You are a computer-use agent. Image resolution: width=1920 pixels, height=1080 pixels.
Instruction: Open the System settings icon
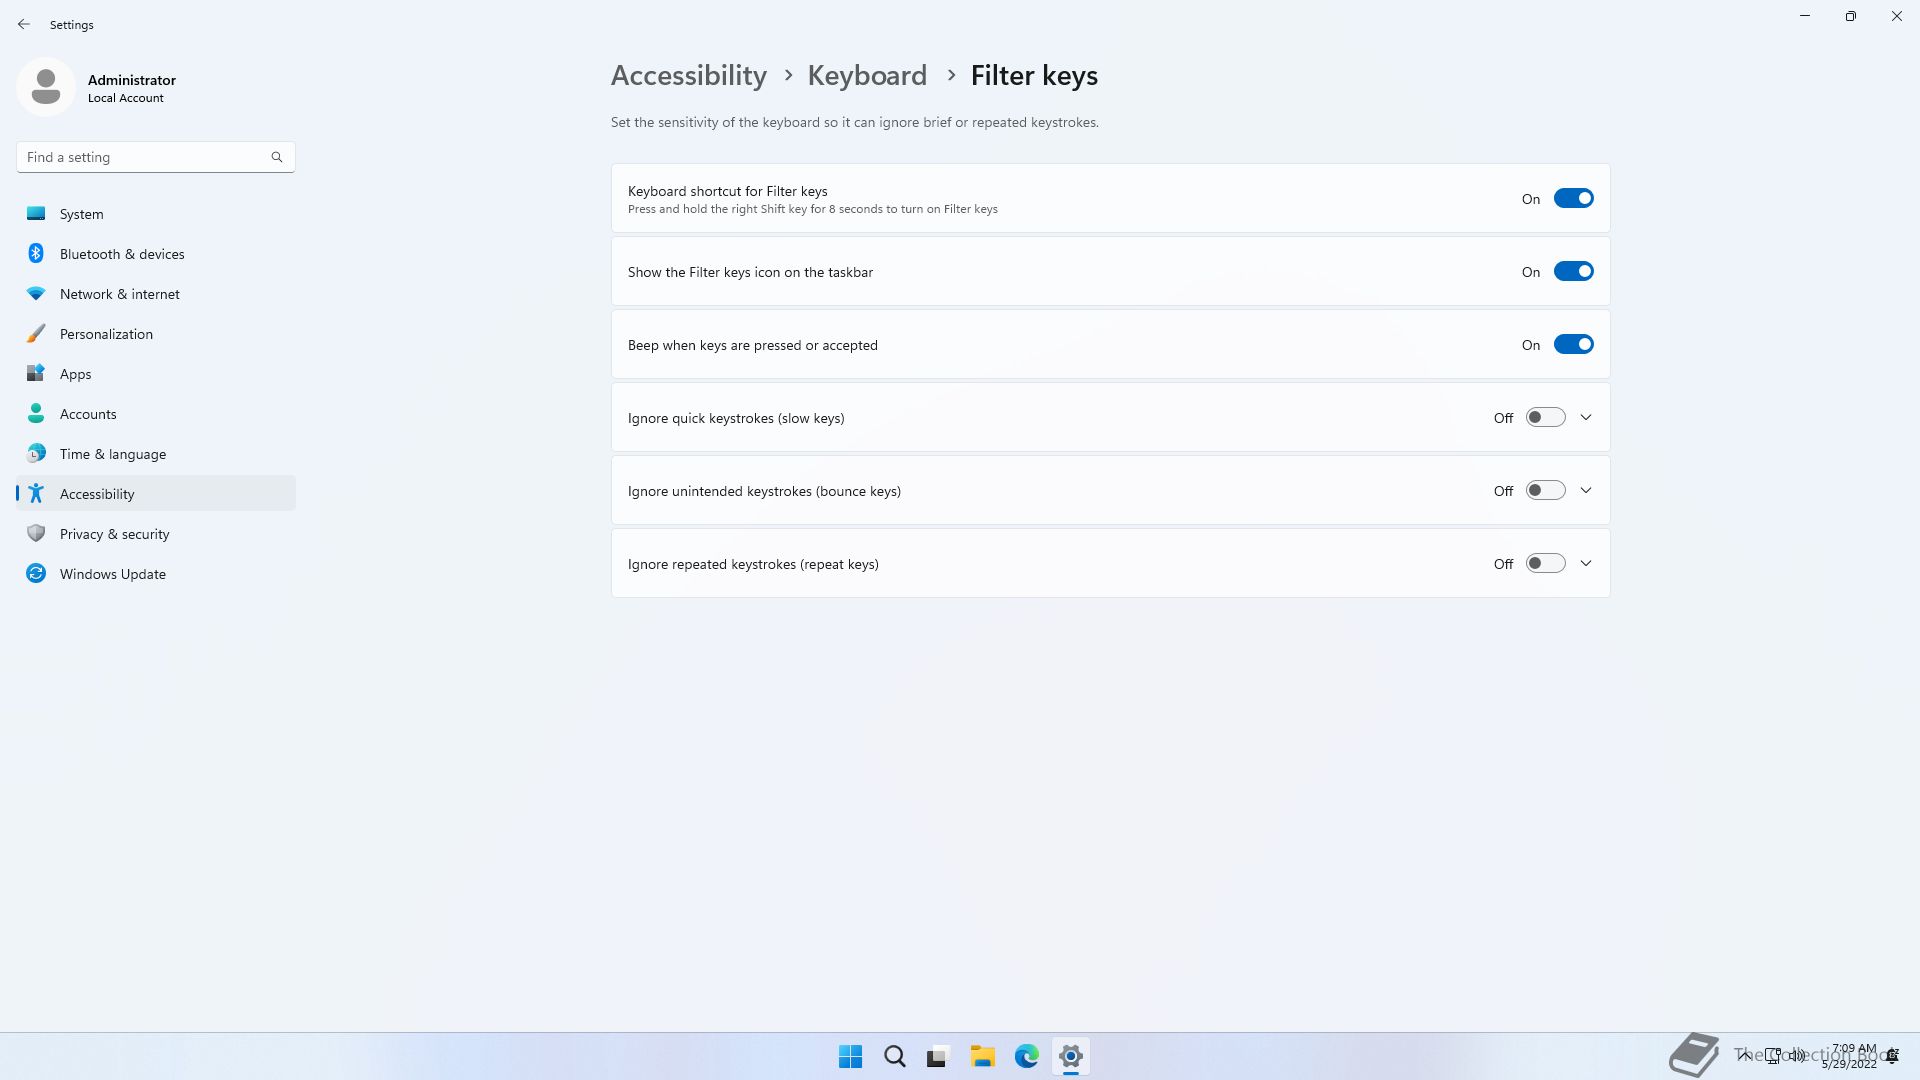[36, 213]
